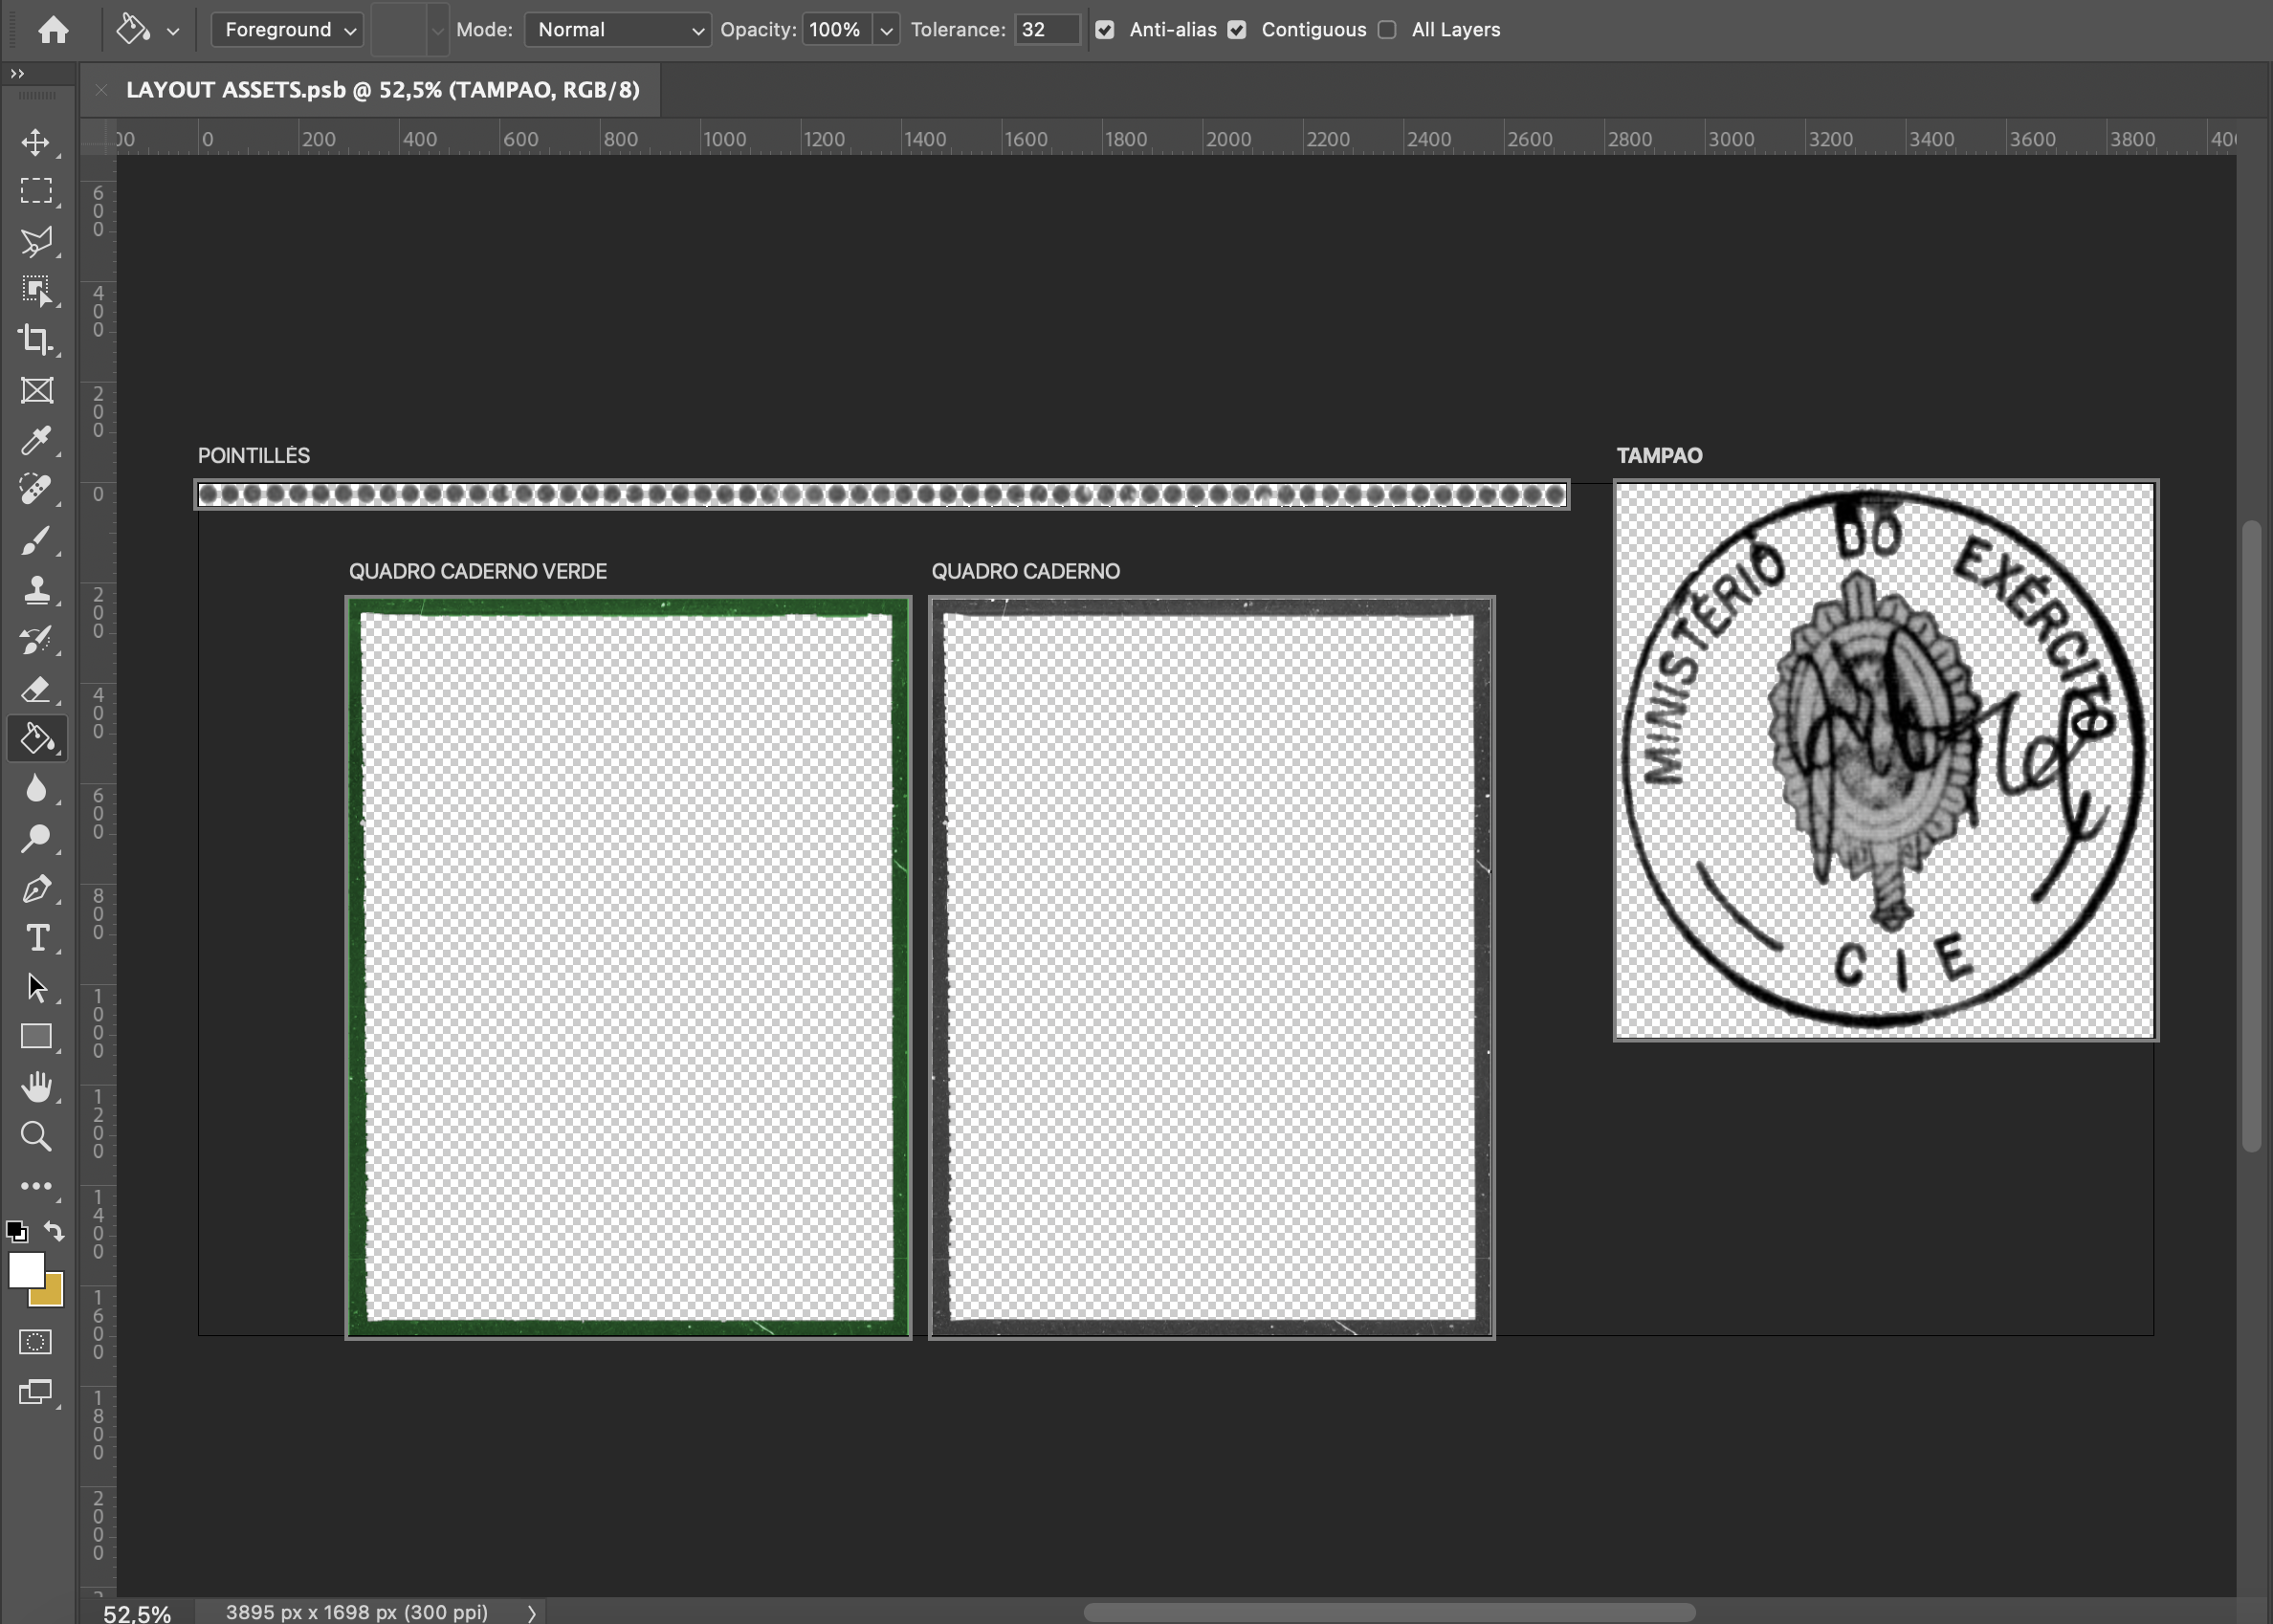Click the Home button in options bar
Image resolution: width=2273 pixels, height=1624 pixels.
click(53, 30)
